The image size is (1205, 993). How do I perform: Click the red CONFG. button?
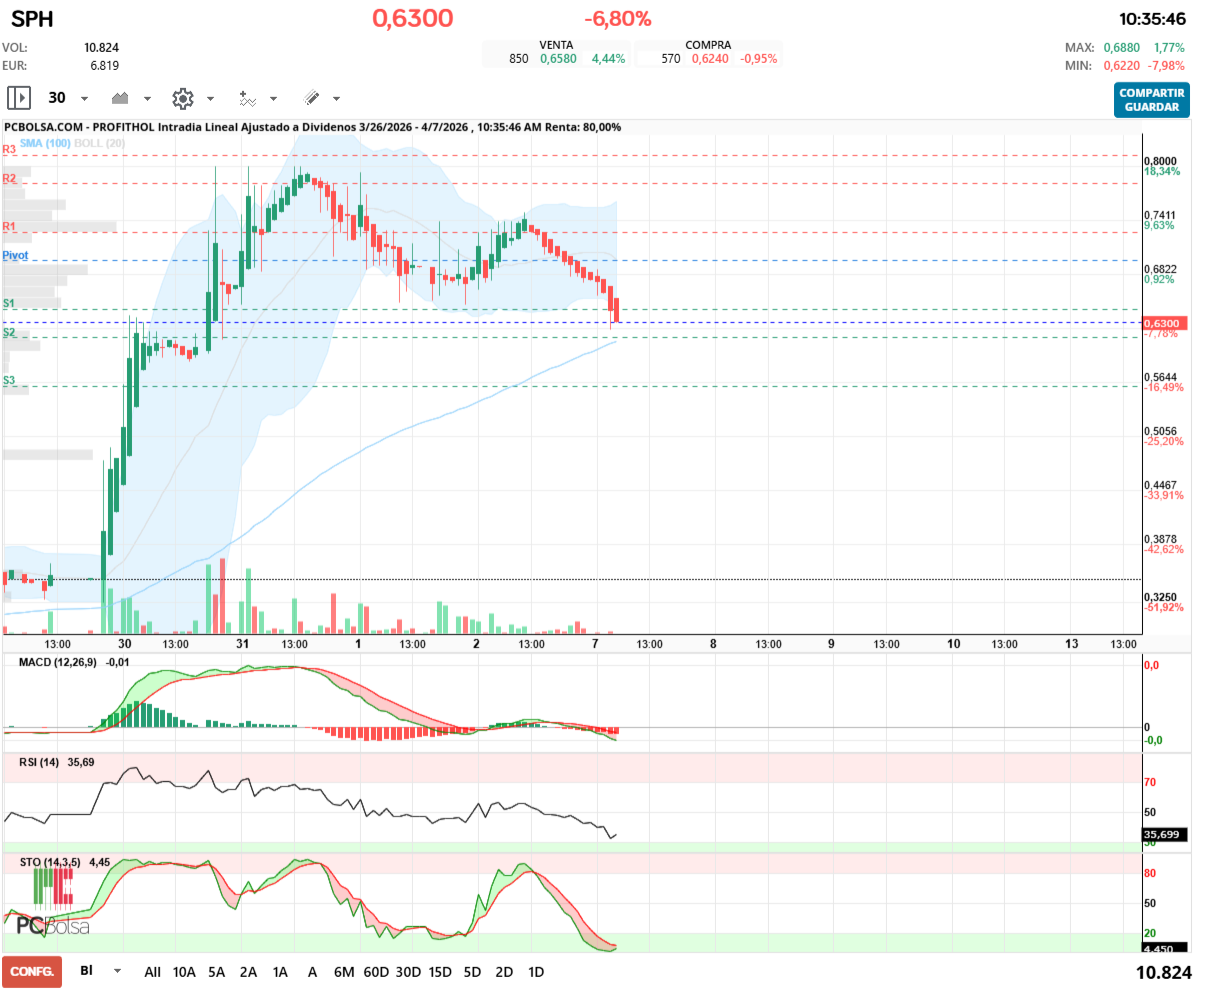click(x=32, y=972)
